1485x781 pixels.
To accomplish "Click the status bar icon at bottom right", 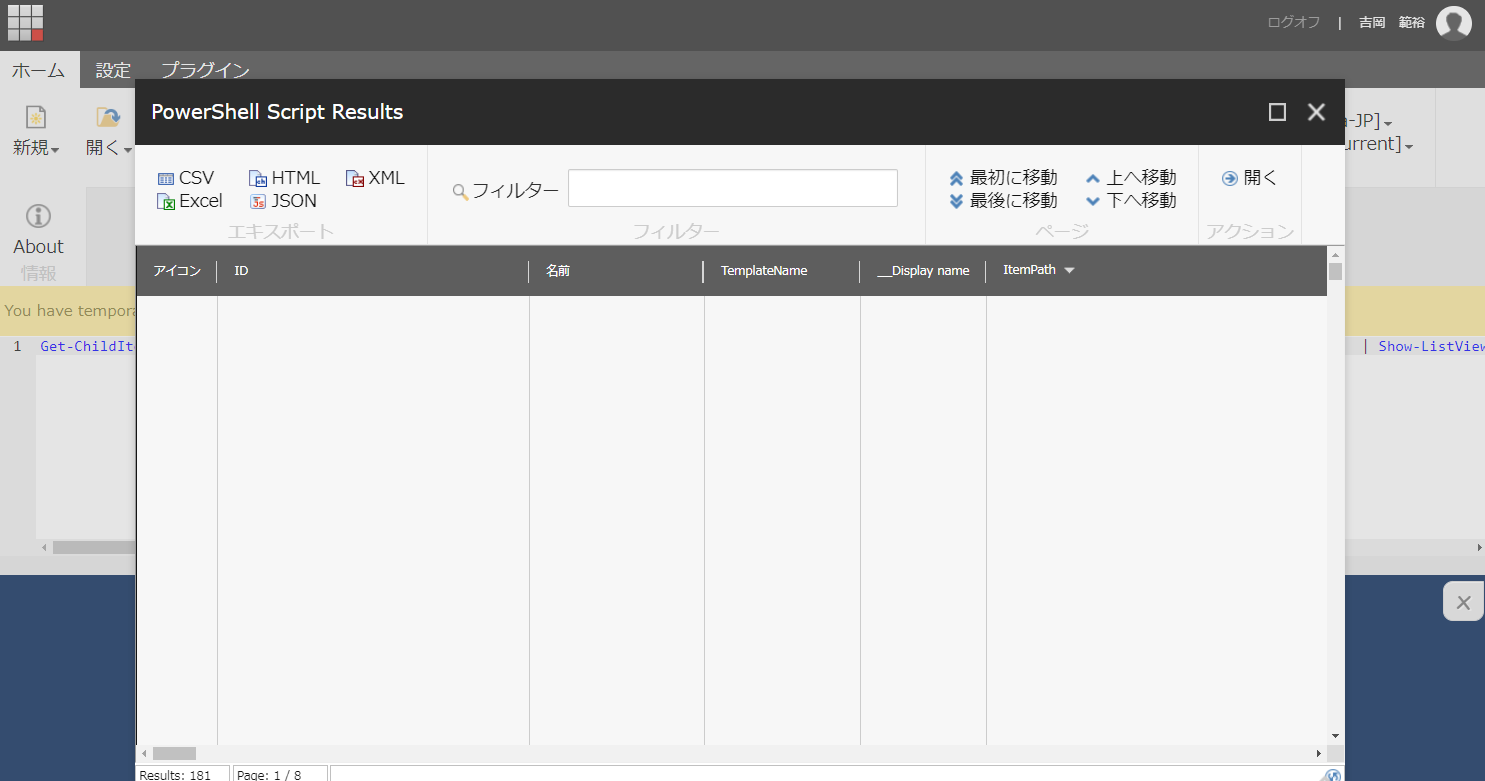I will [x=1332, y=775].
